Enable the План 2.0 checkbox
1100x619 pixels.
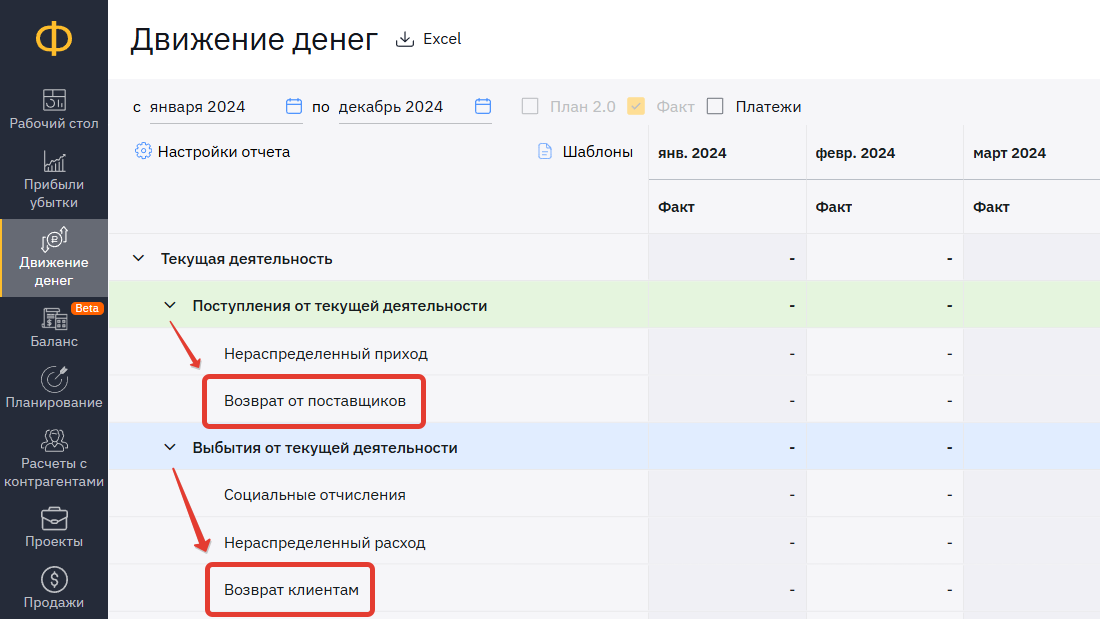coord(530,106)
